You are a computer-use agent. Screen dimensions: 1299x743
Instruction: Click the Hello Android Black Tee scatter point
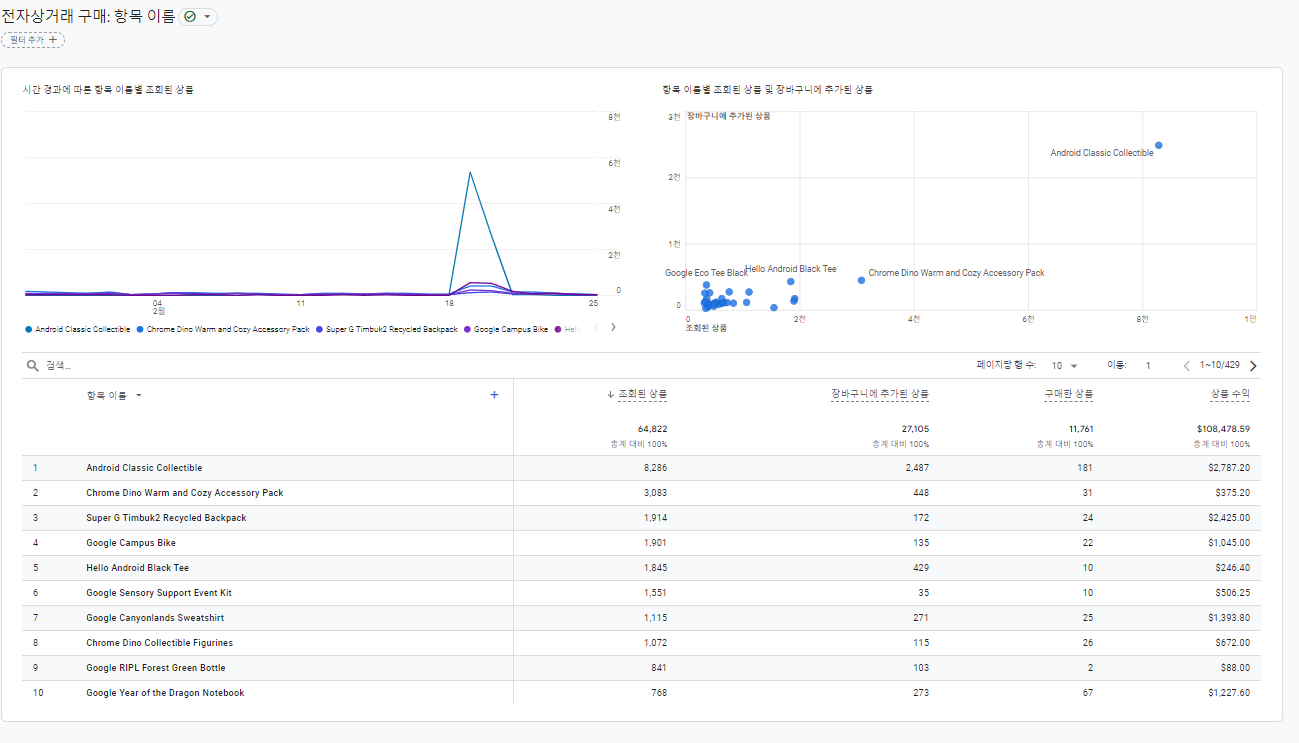pos(790,282)
